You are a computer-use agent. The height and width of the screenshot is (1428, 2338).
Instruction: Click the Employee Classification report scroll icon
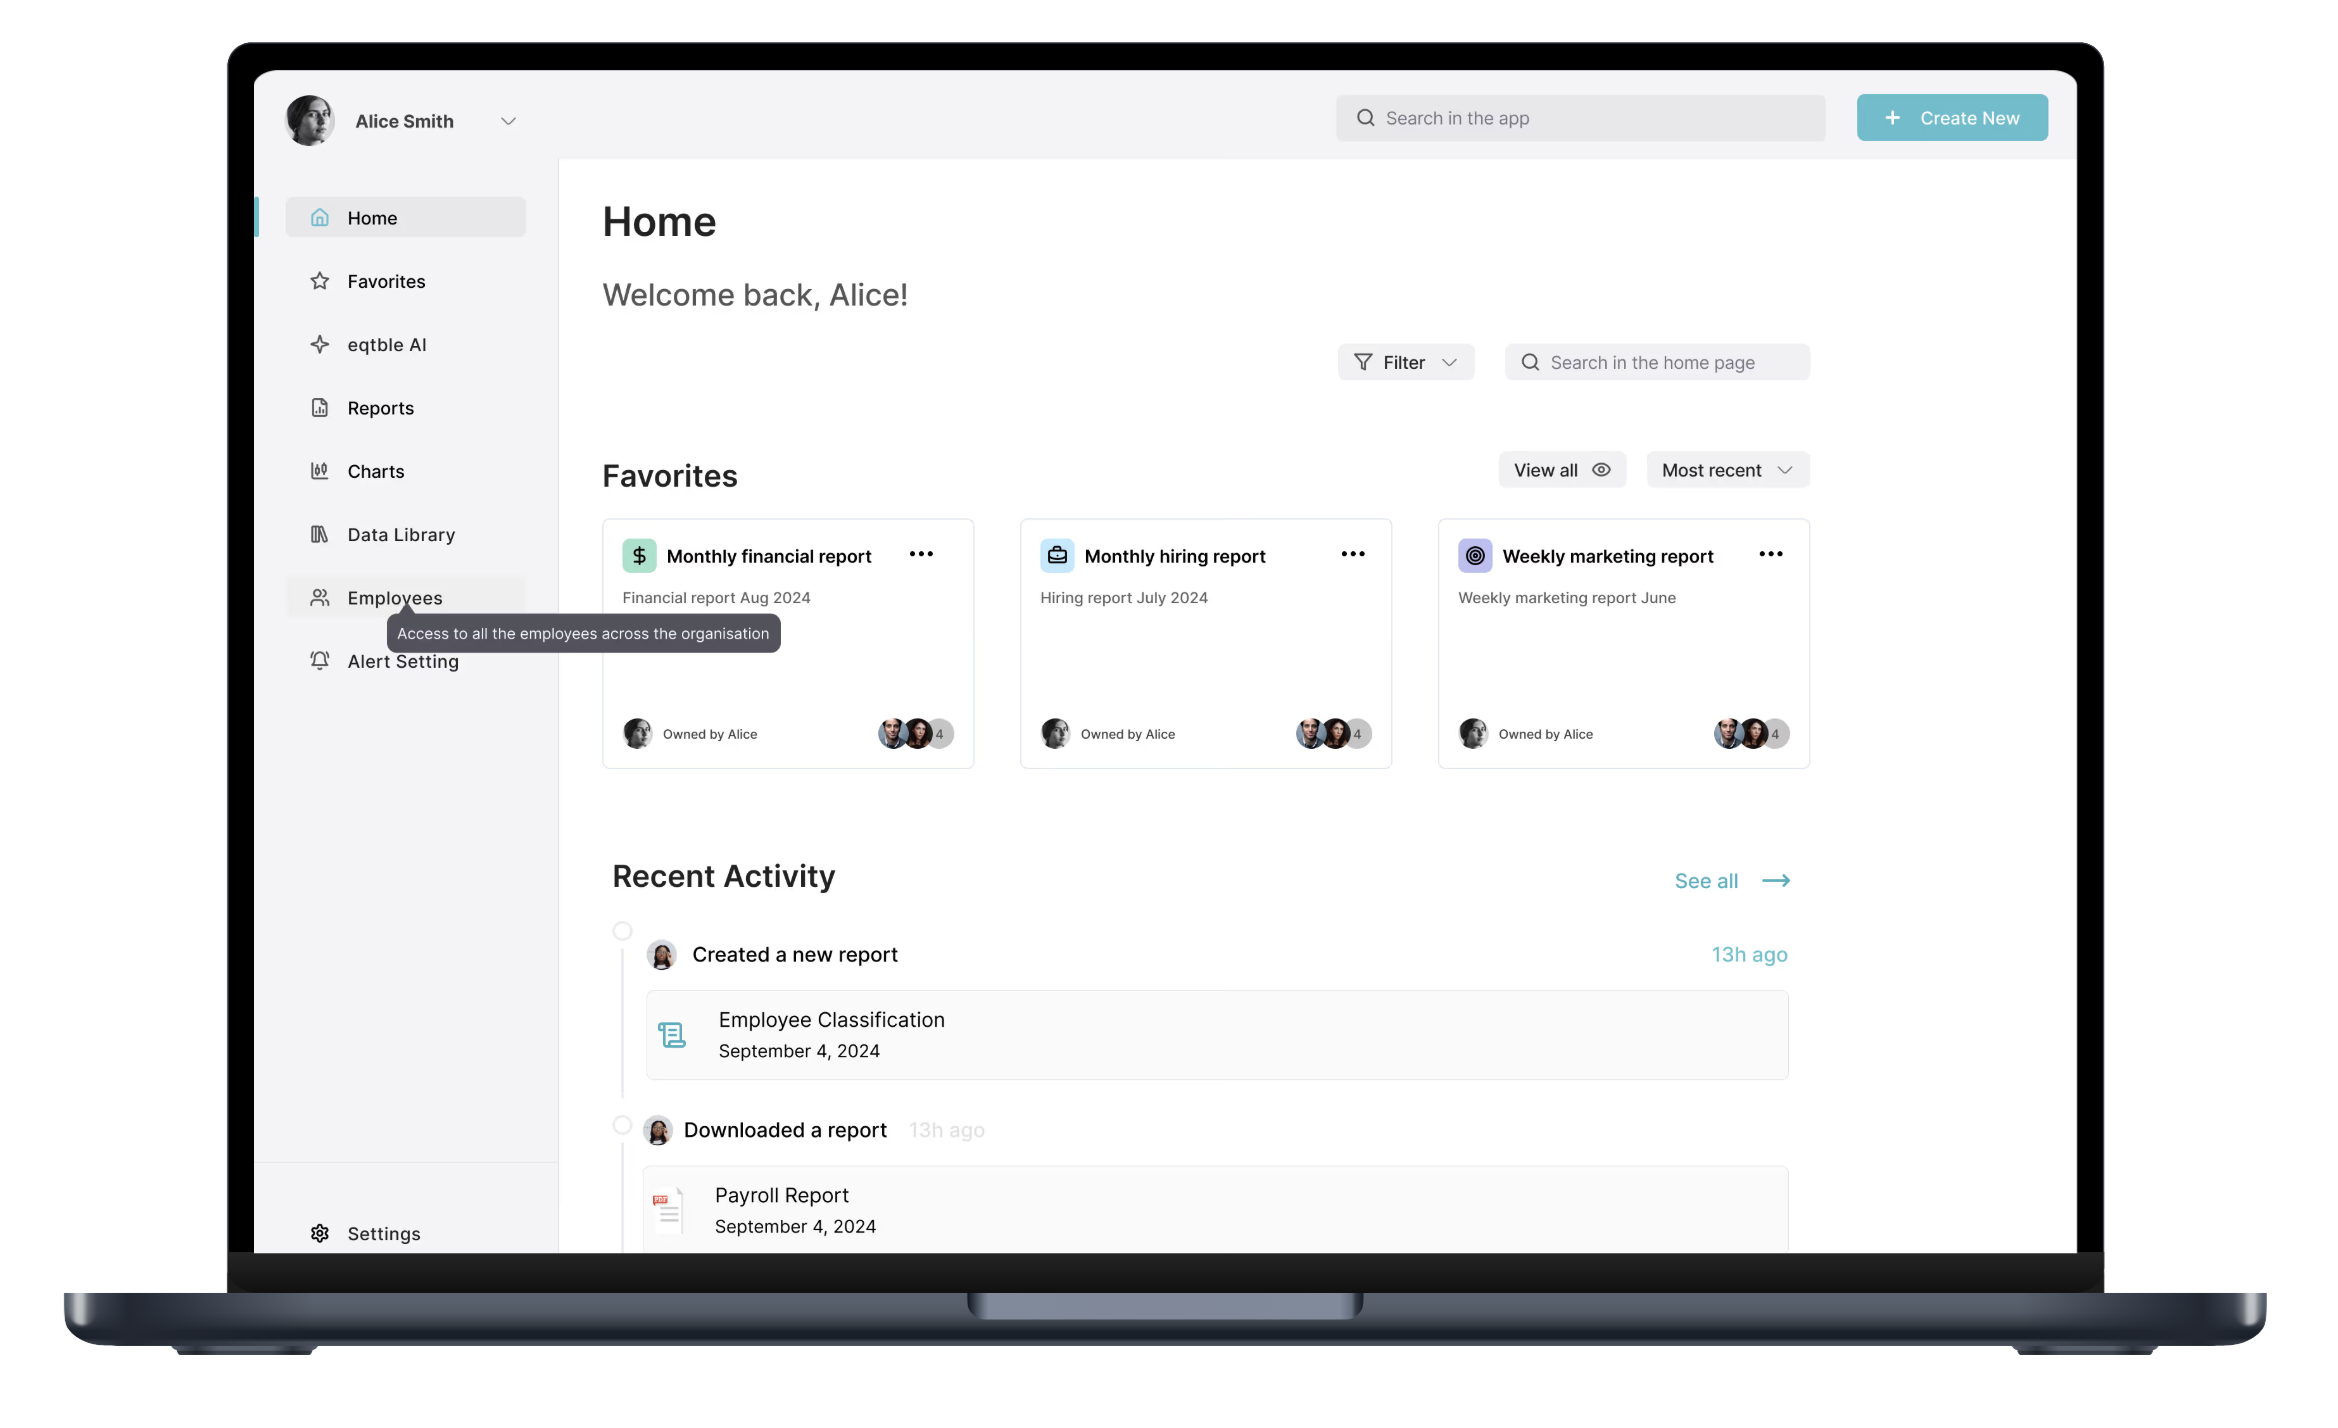coord(672,1035)
